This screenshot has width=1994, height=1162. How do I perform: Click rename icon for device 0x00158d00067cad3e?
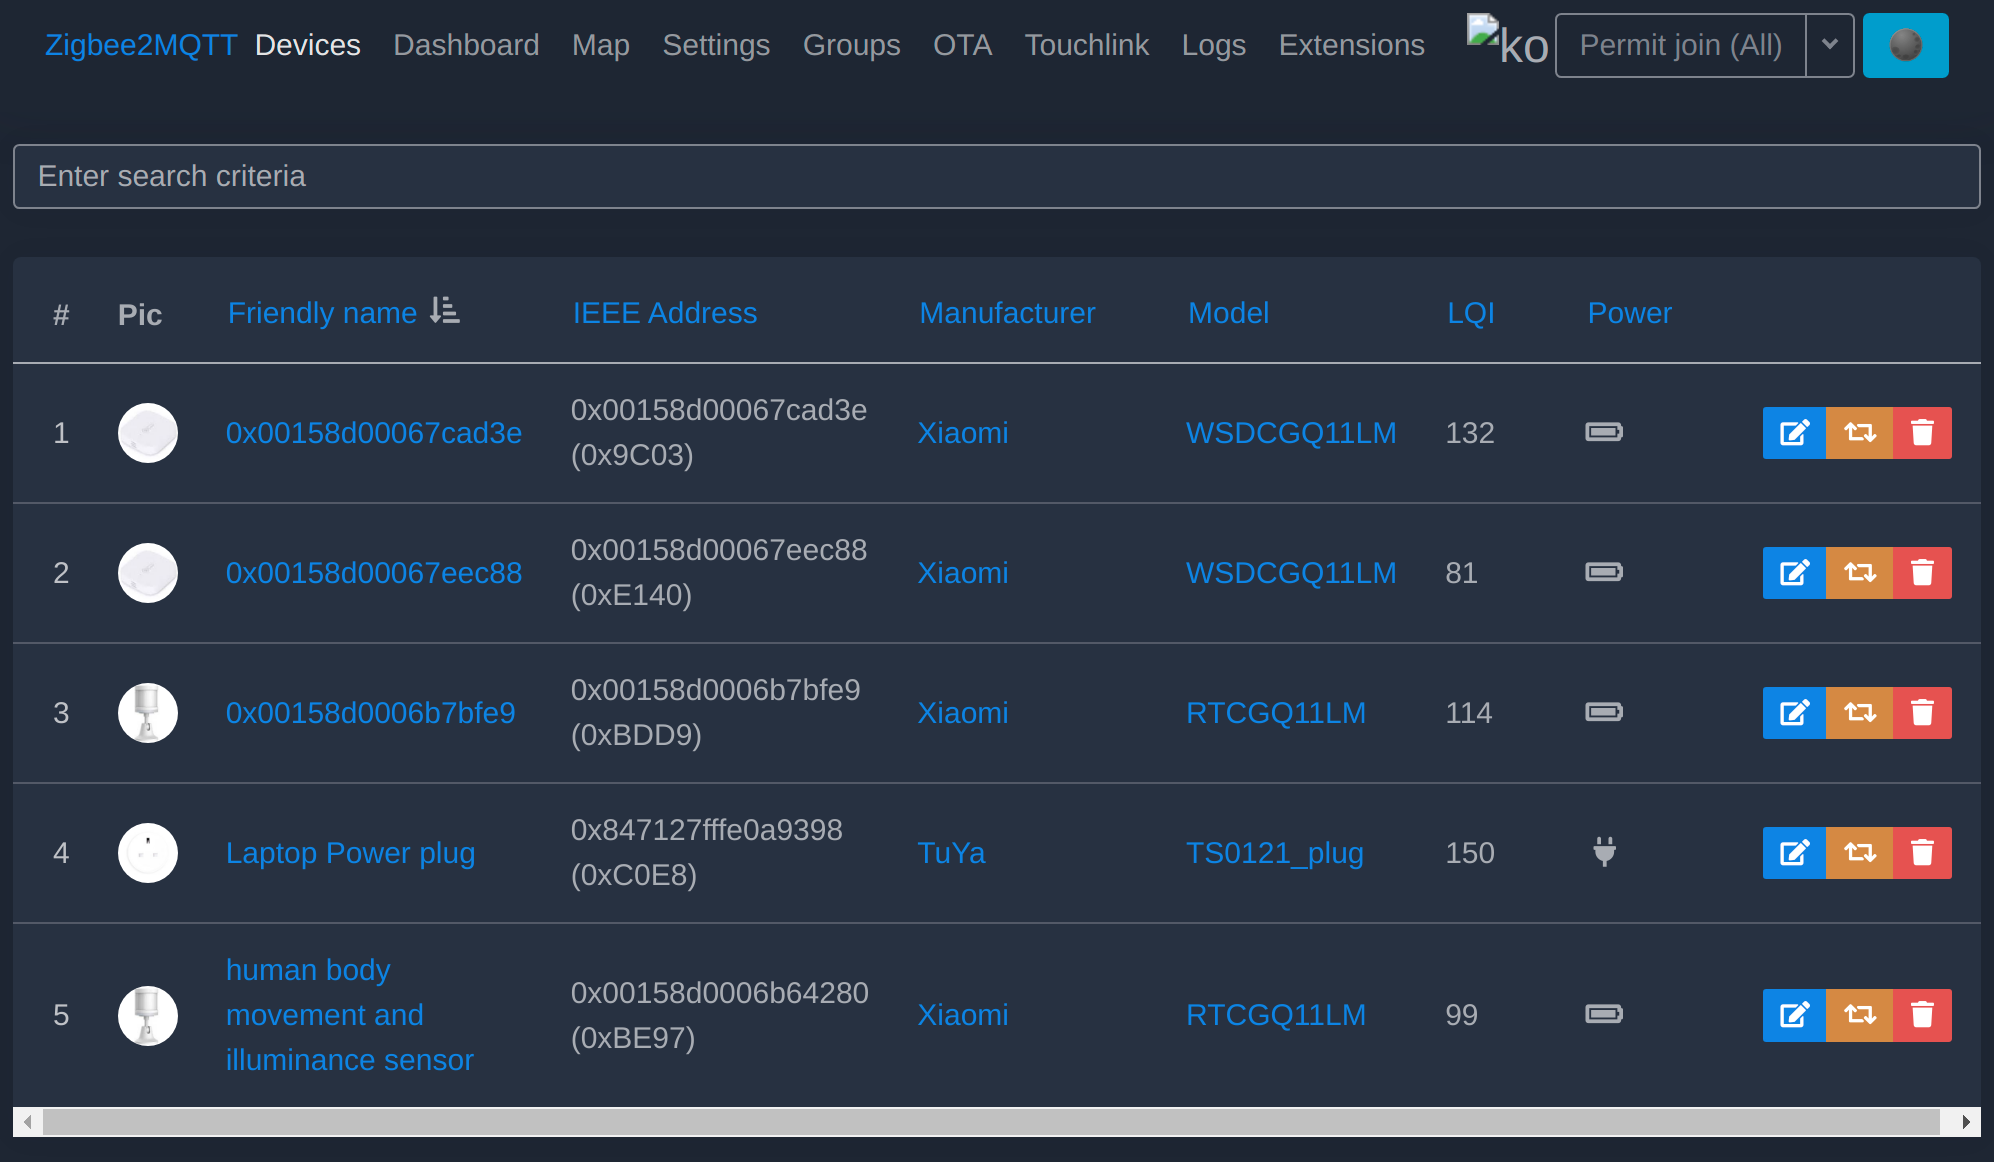coord(1794,433)
